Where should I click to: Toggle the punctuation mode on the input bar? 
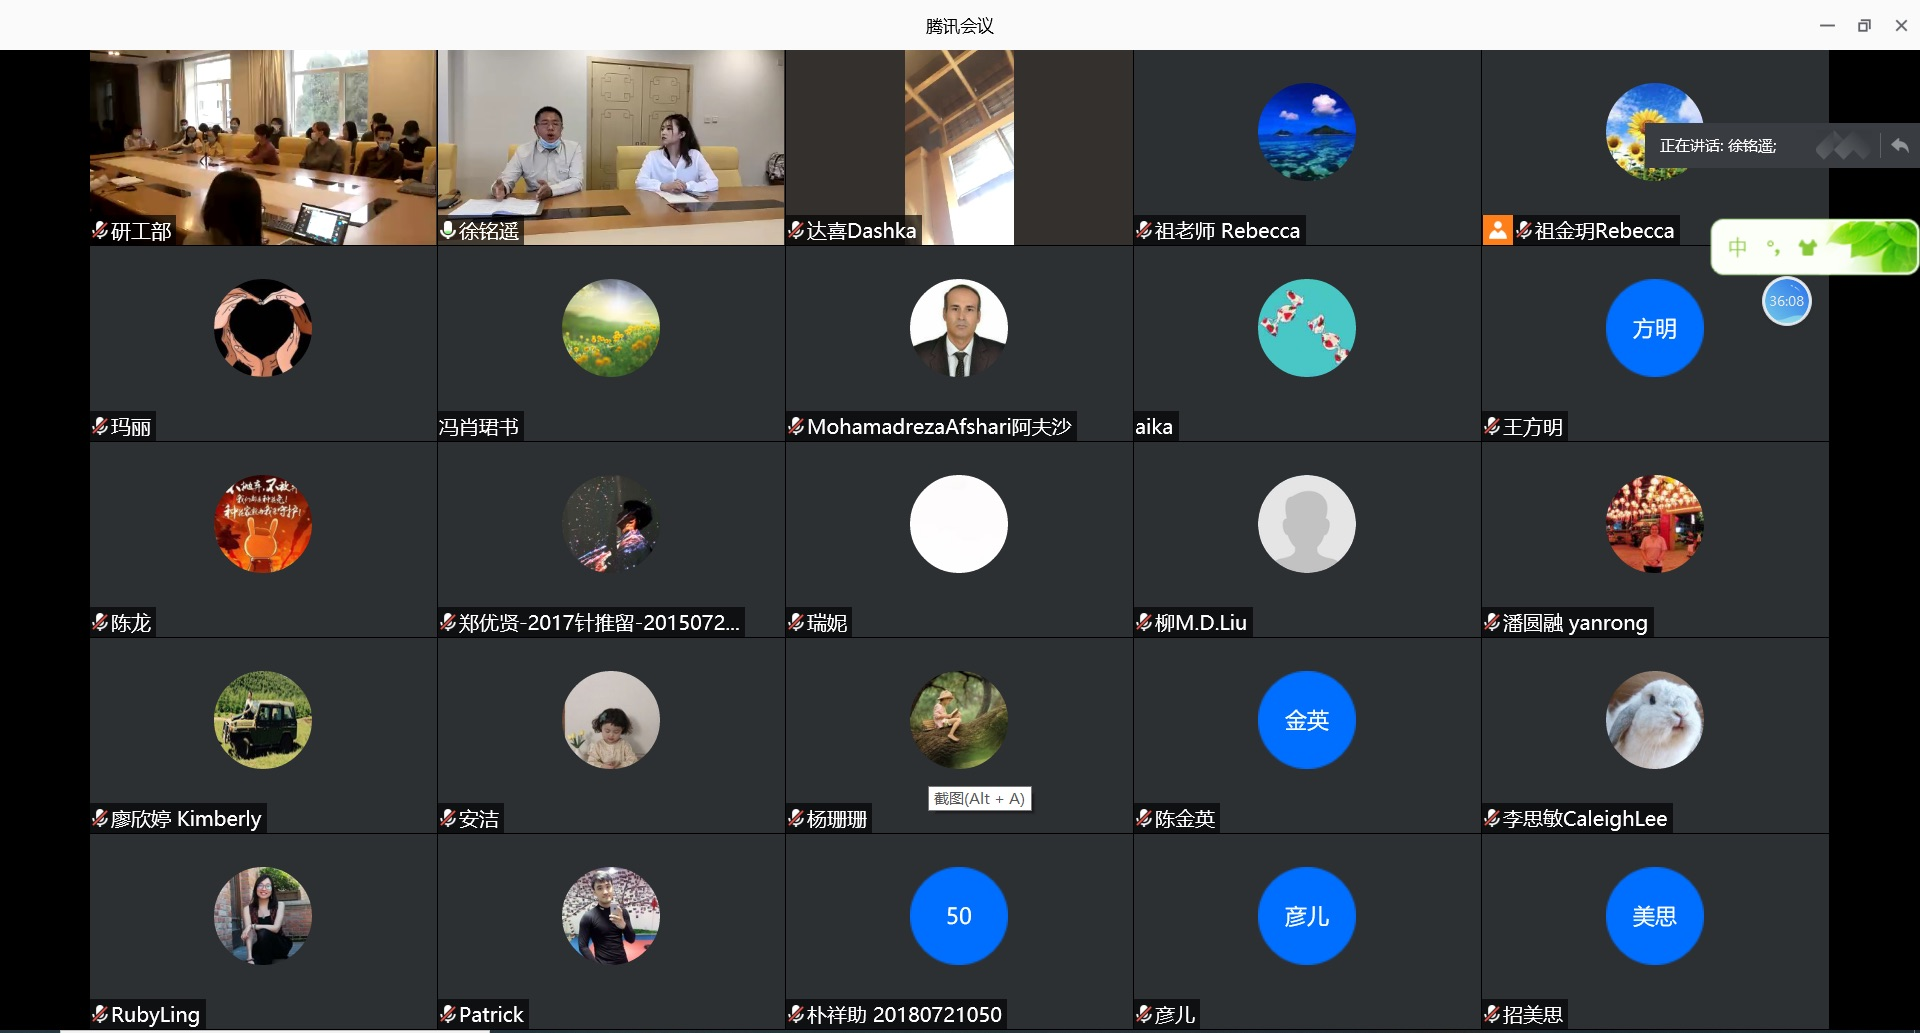click(1773, 247)
